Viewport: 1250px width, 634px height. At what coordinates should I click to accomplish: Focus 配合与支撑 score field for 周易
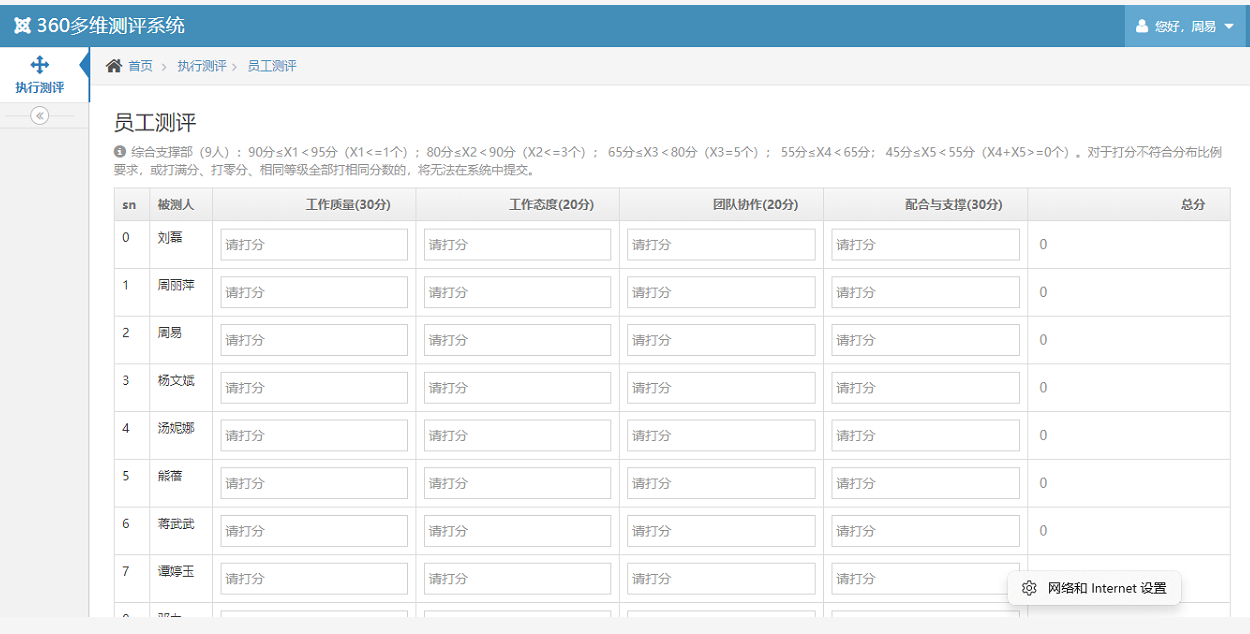click(925, 340)
